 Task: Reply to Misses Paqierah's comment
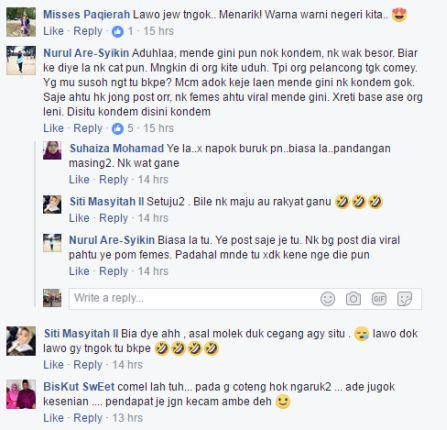coord(88,31)
